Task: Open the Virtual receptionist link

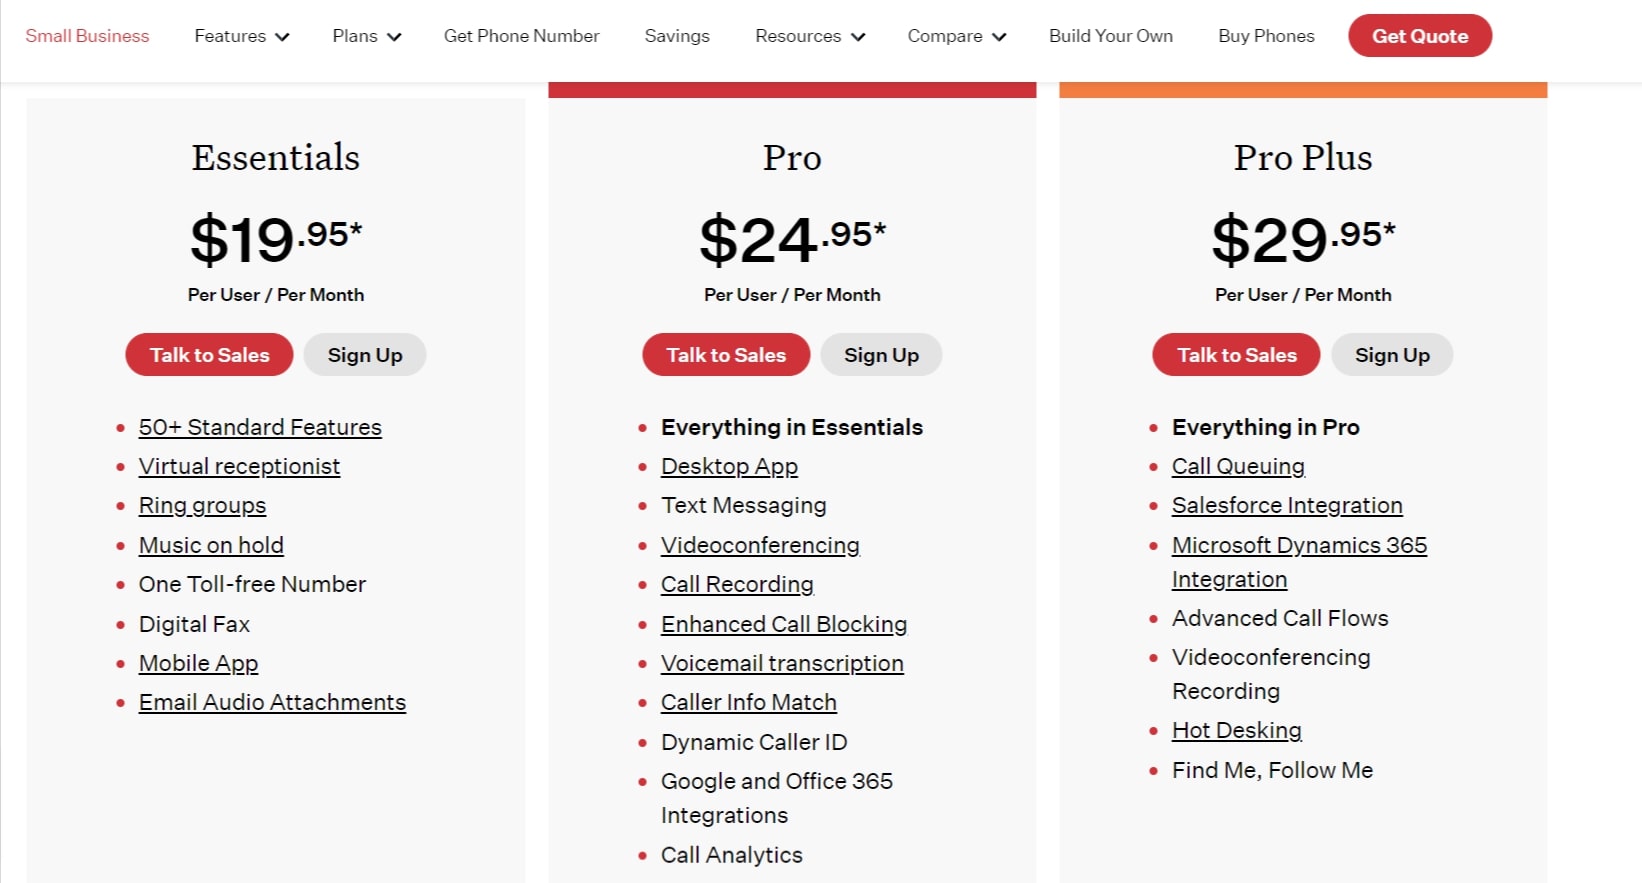Action: [239, 466]
